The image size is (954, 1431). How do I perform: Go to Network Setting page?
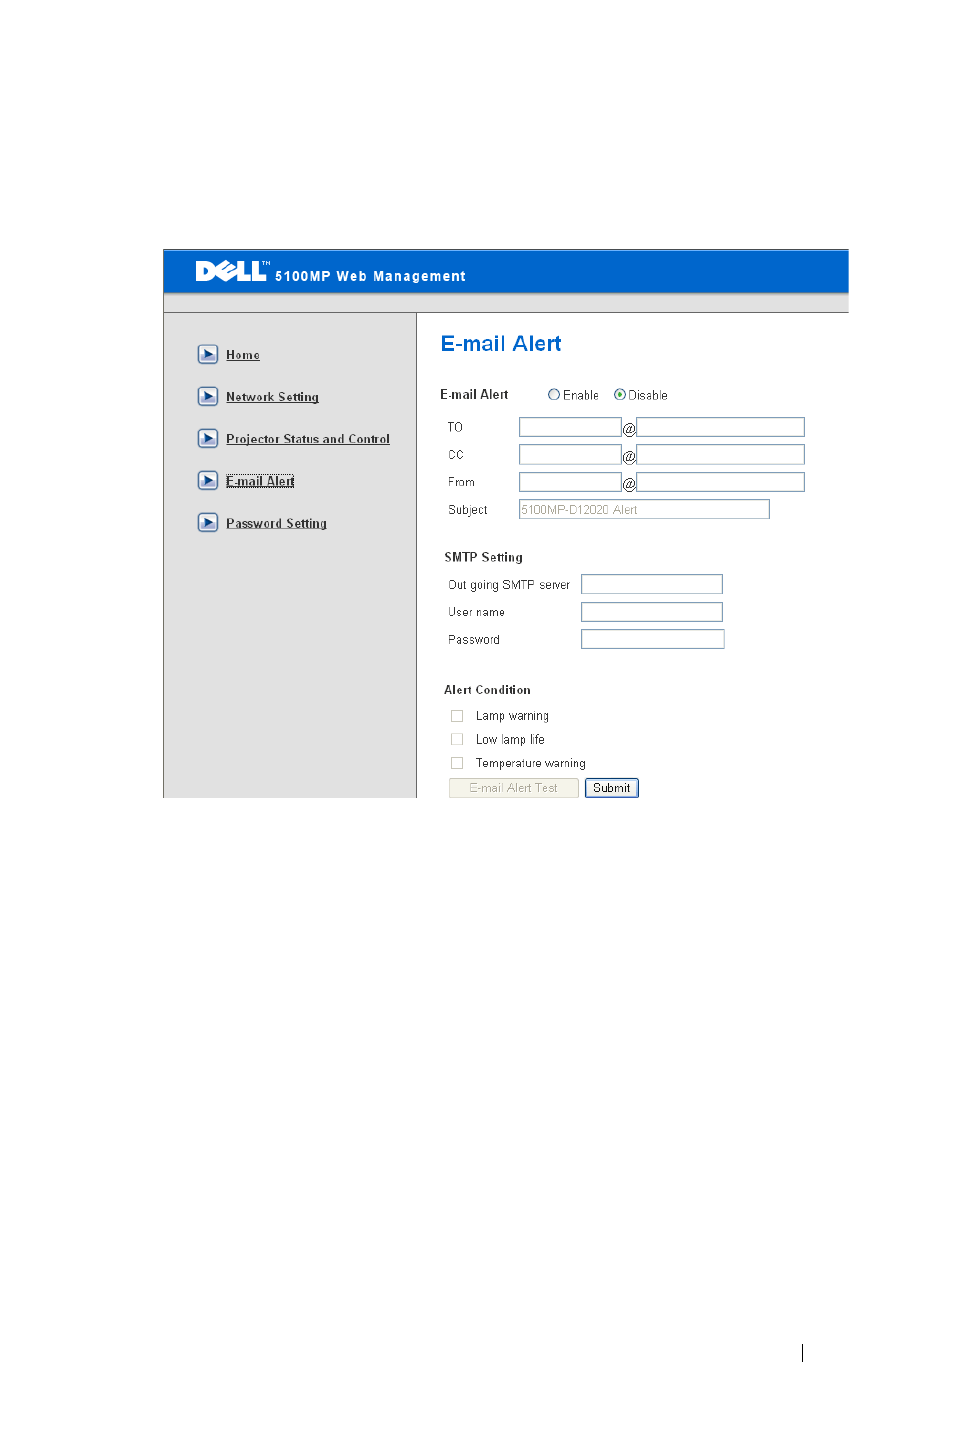coord(272,397)
